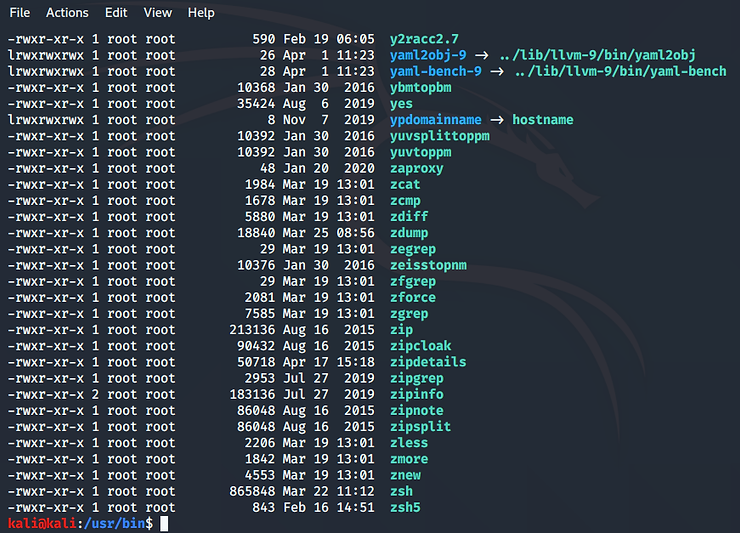Click the lrwxrwxrwx permissions on ypdomainname row

click(46, 120)
